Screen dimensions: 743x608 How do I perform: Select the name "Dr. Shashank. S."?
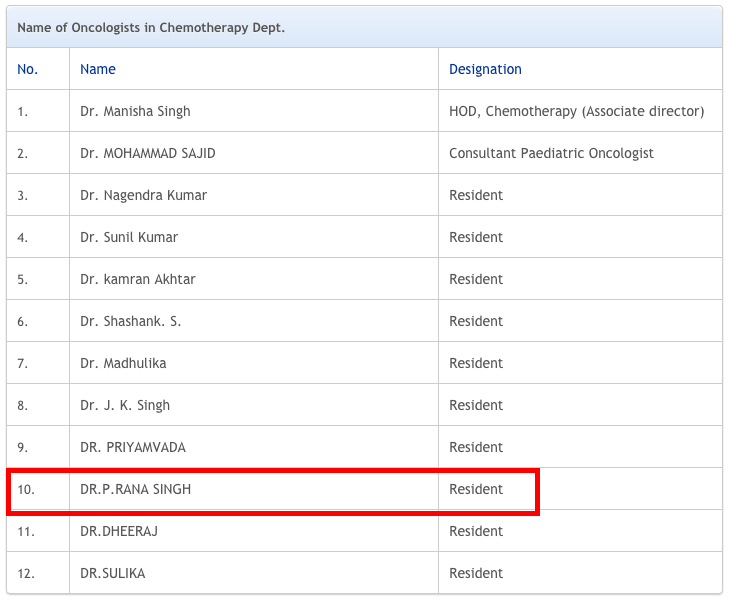pos(130,321)
